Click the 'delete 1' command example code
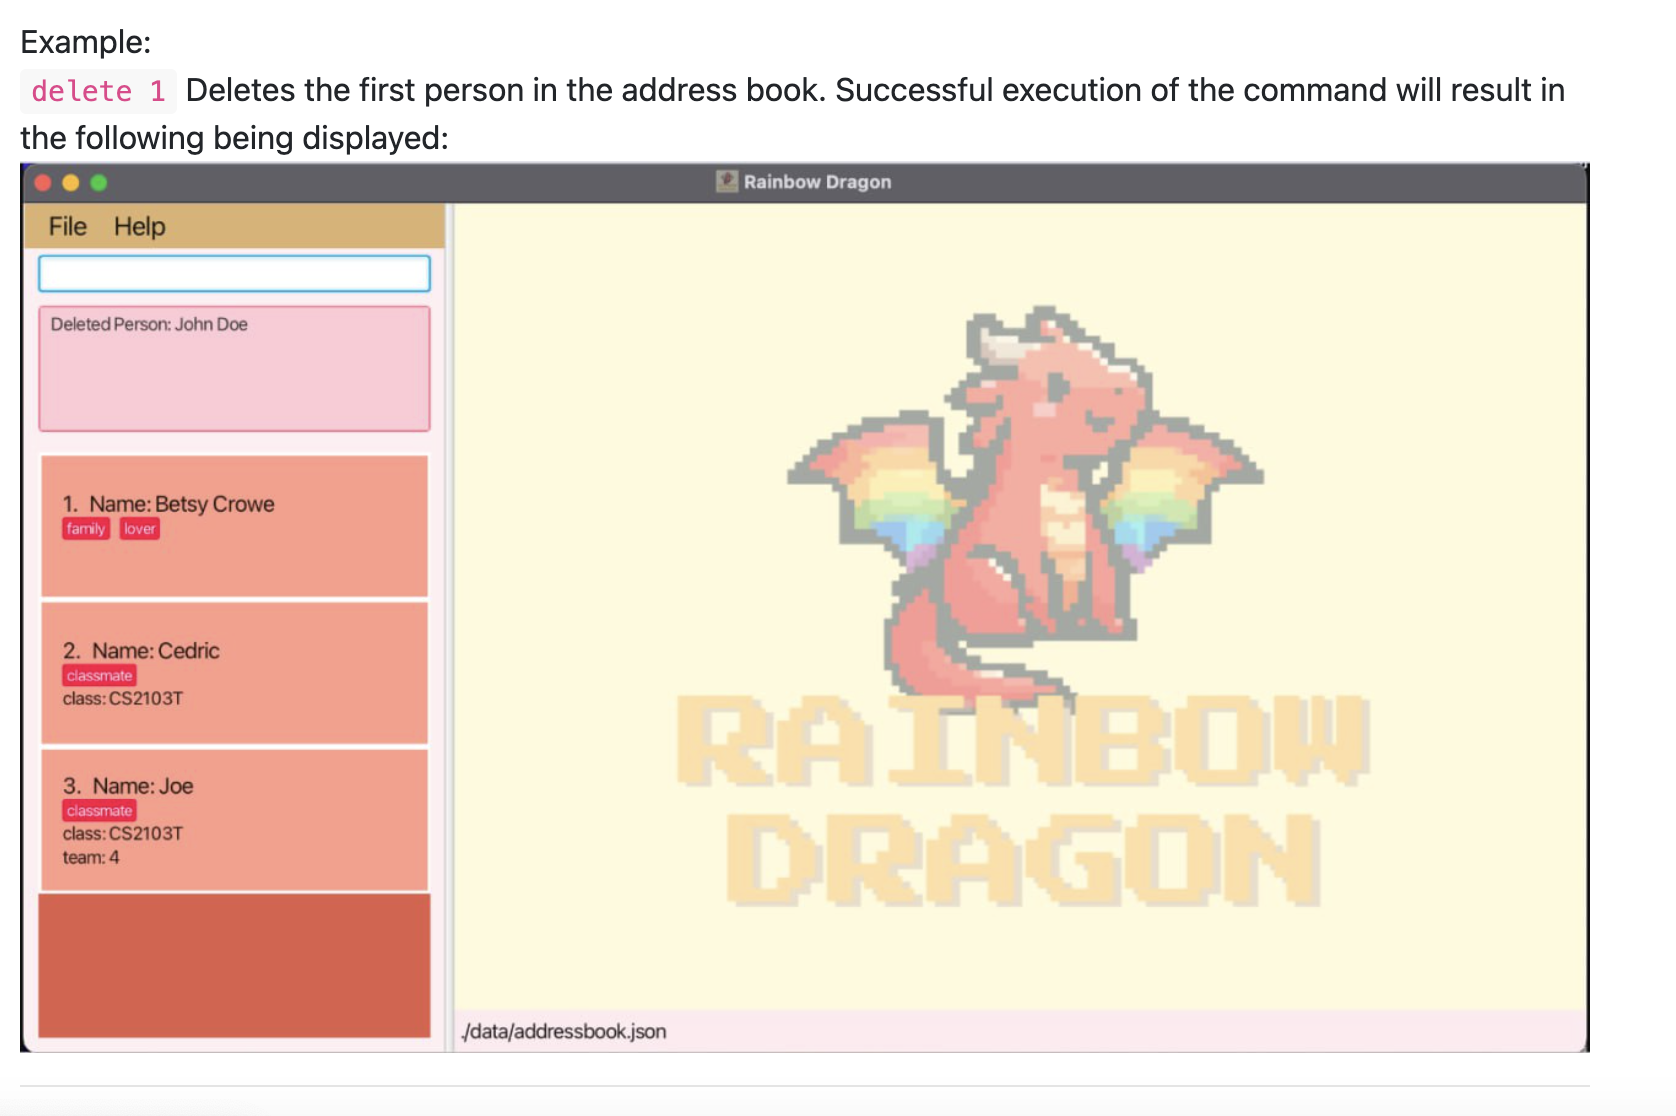Viewport: 1676px width, 1116px height. (x=98, y=91)
